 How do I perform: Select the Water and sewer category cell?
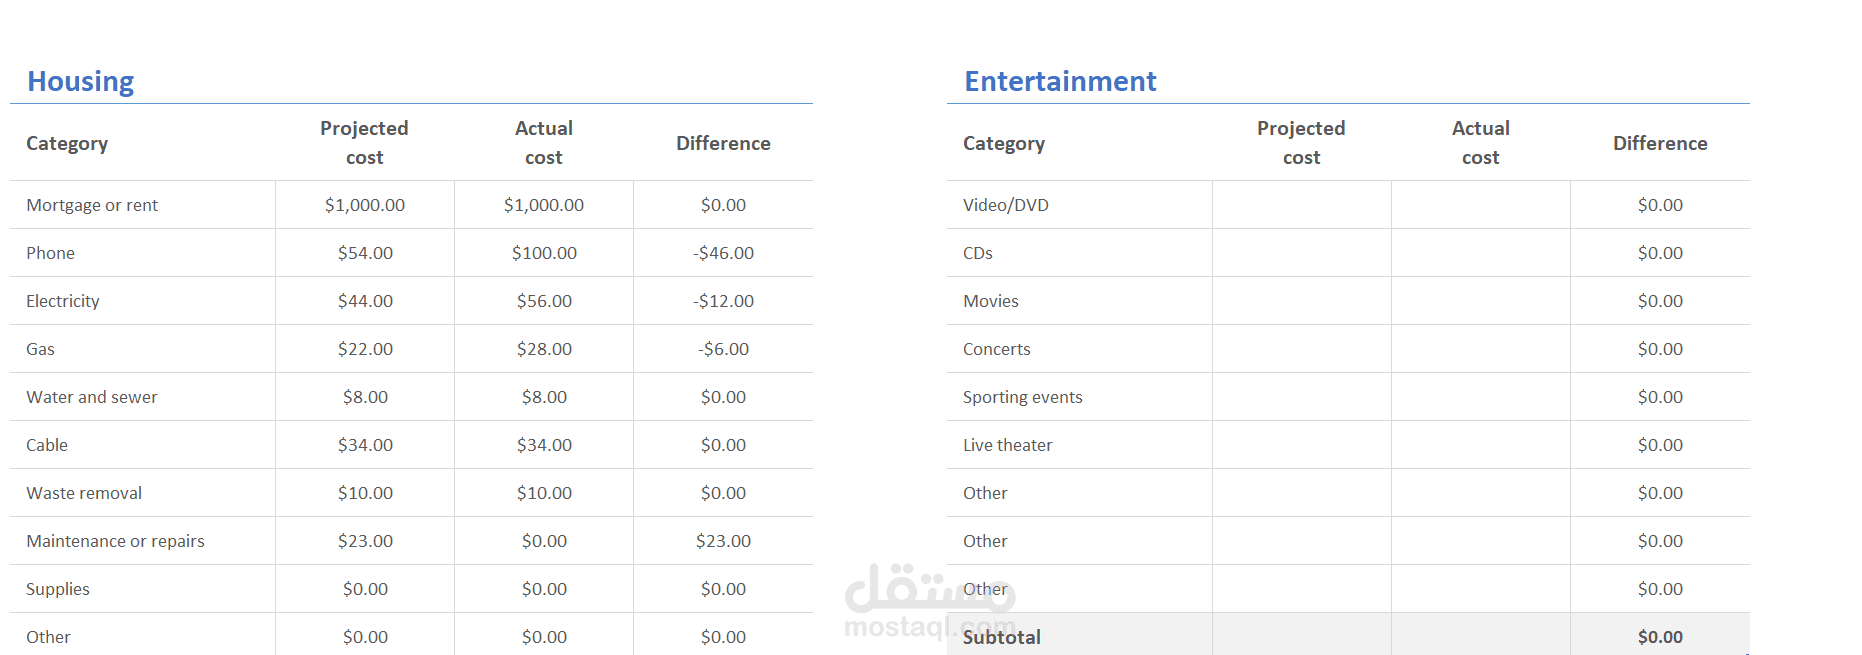click(143, 397)
